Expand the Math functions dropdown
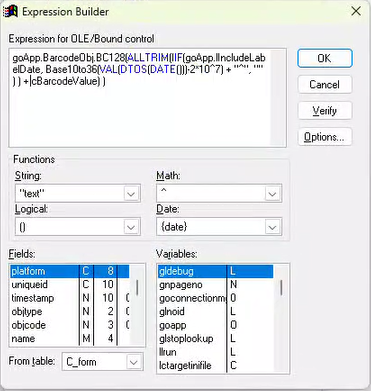Viewport: 371px width, 391px height. [272, 193]
